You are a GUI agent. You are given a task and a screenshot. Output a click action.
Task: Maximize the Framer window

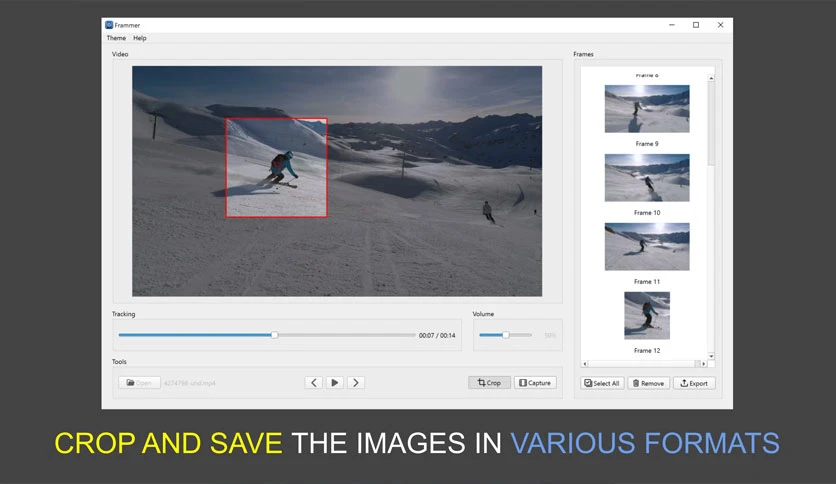coord(696,25)
